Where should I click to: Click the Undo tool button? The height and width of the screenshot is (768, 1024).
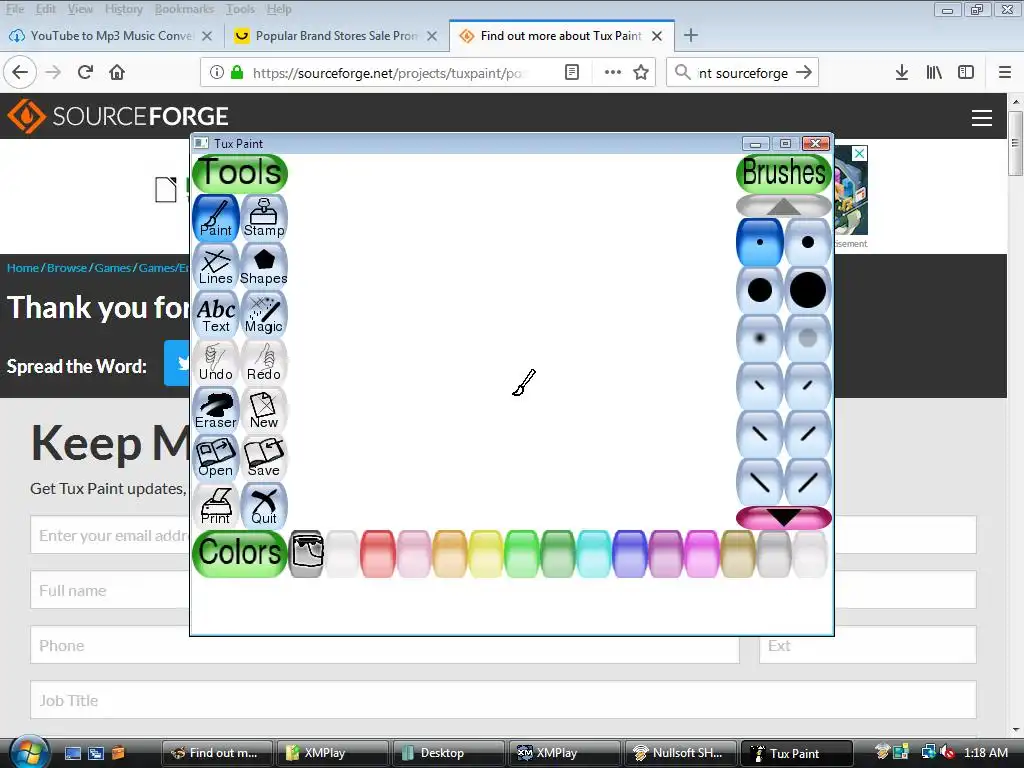click(216, 362)
